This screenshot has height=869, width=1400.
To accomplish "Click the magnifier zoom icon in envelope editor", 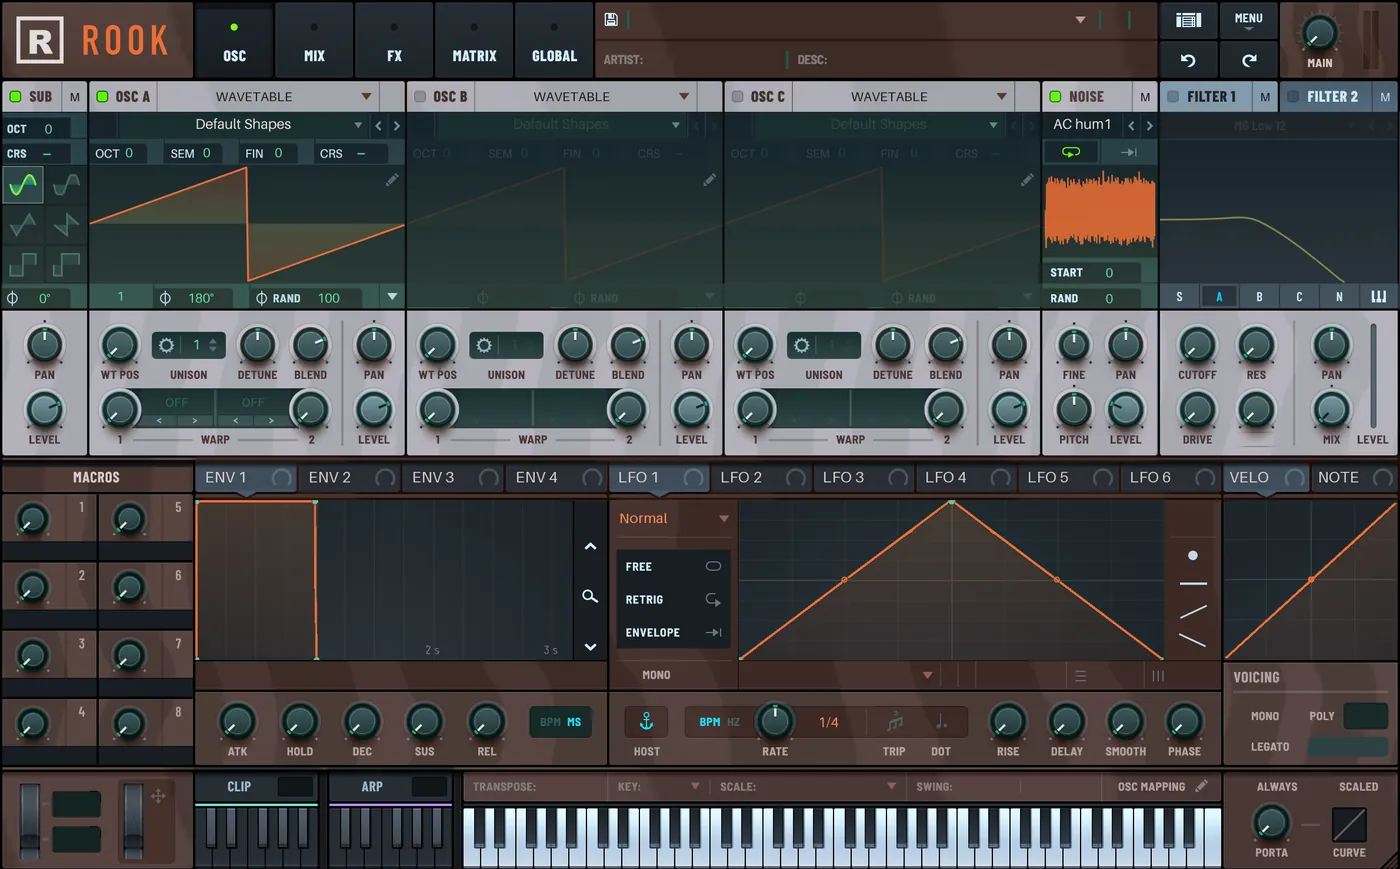I will coord(590,596).
